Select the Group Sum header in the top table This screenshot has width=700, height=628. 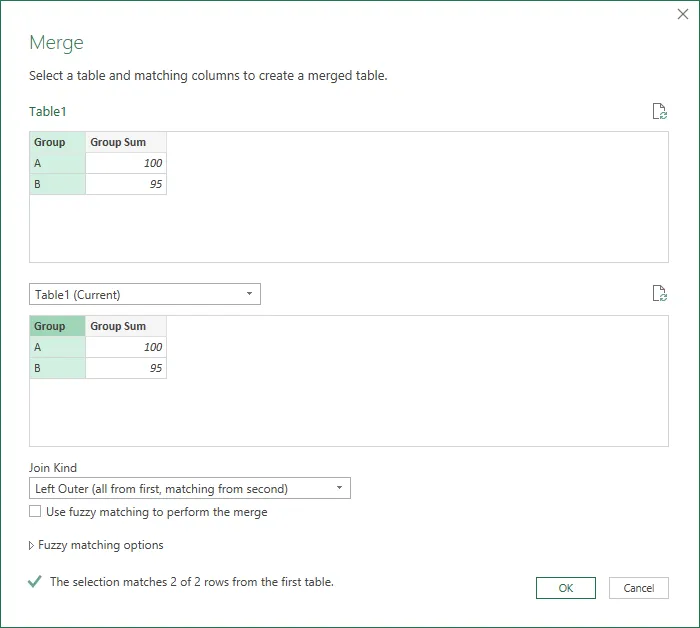tap(126, 142)
